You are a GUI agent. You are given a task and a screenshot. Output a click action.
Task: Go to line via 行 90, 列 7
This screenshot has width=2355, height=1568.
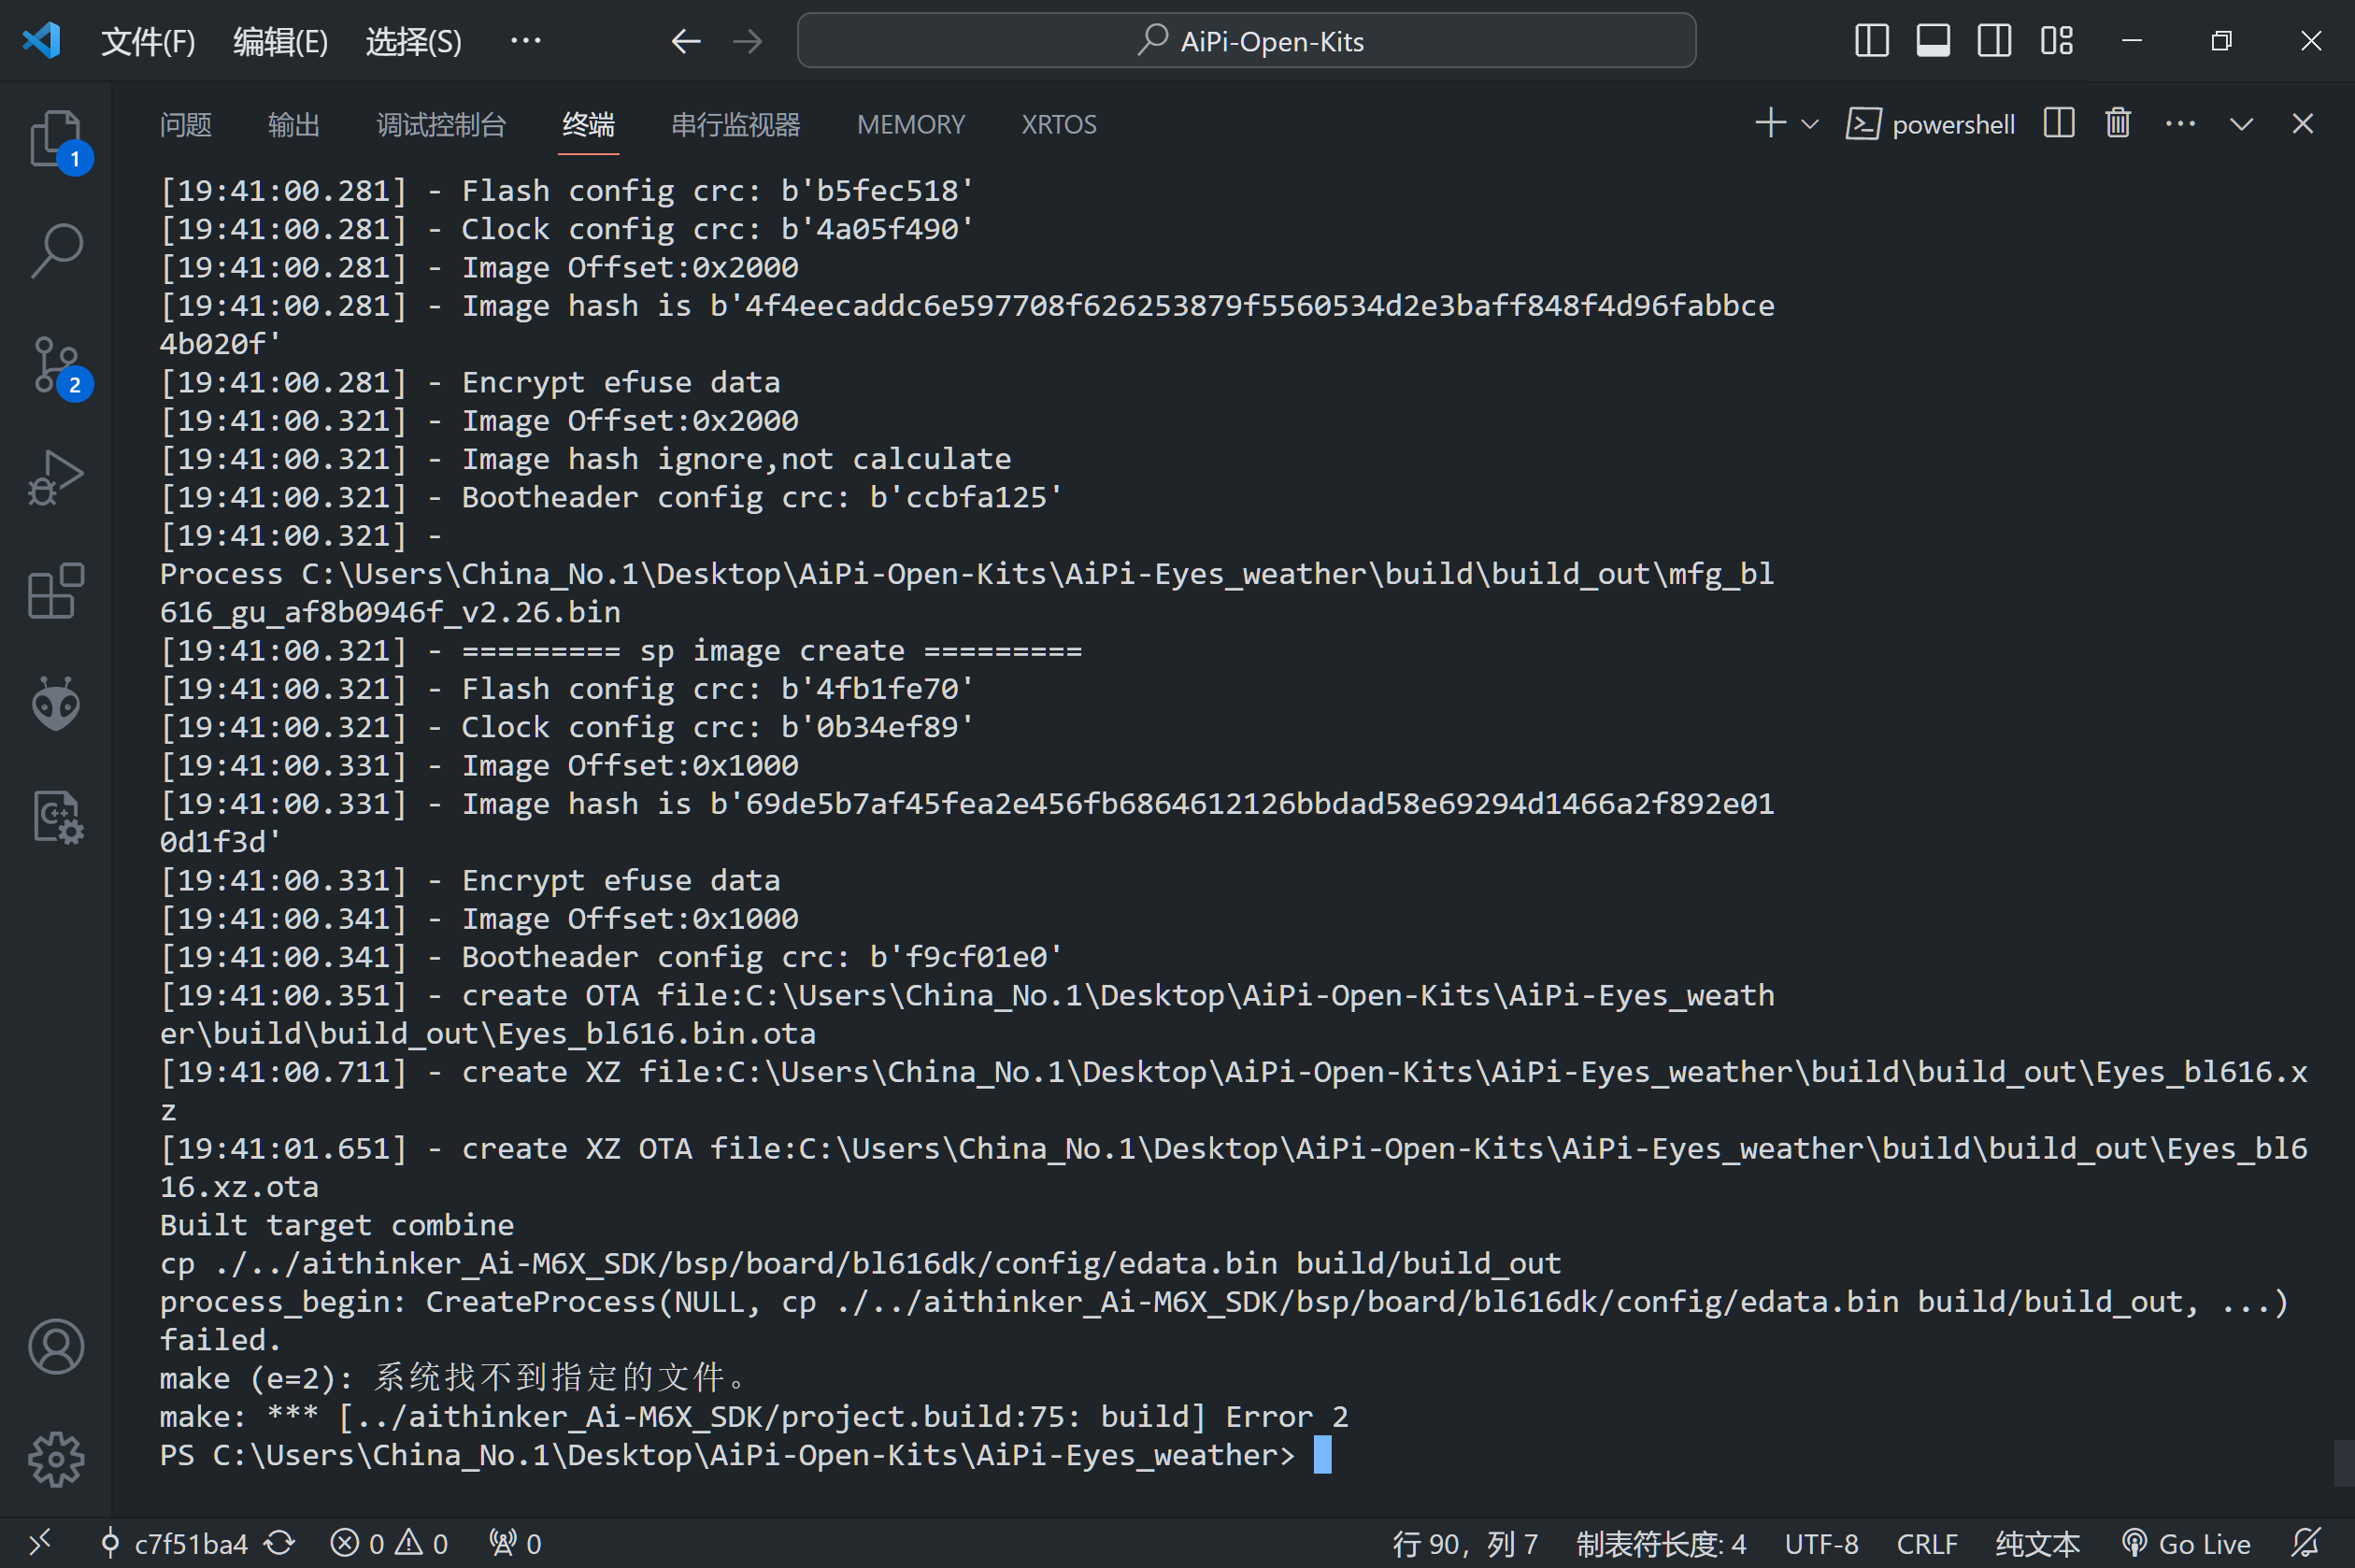1465,1543
